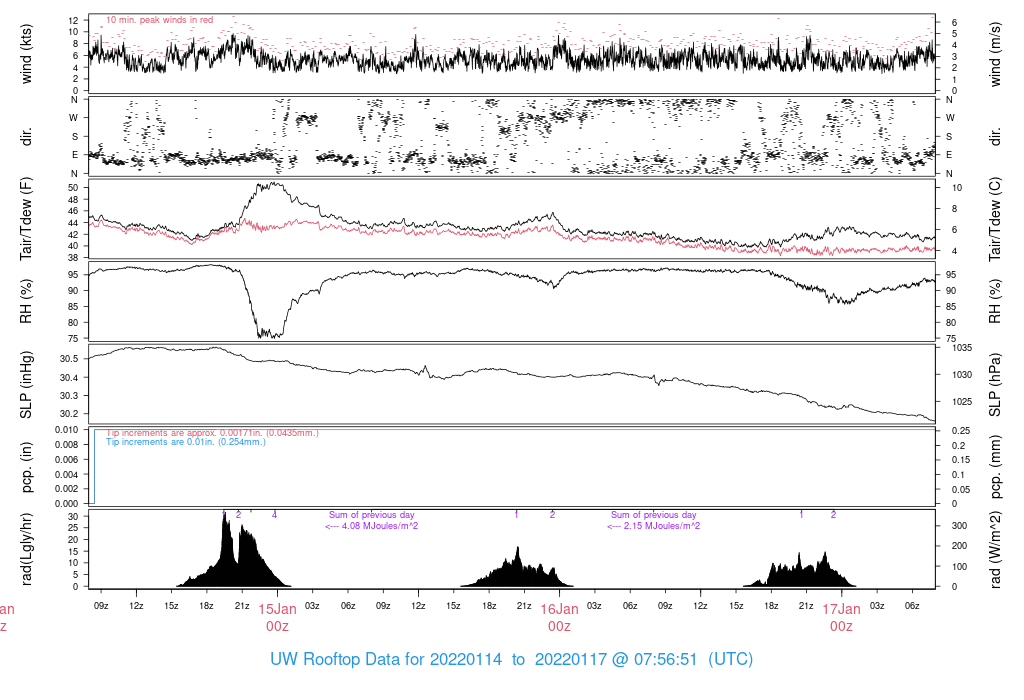Click the red tip increments 0.00171in. note
1024x700 pixels.
coord(212,432)
